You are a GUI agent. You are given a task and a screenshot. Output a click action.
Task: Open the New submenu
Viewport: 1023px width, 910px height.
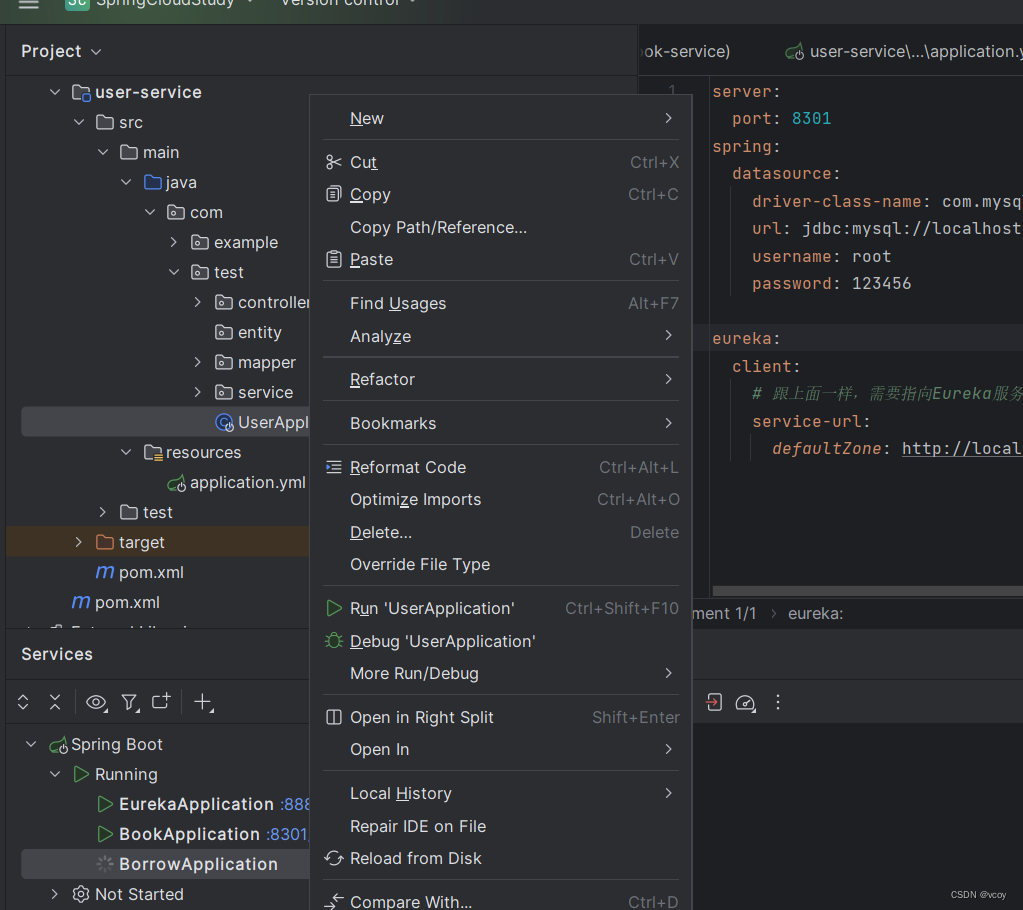click(x=501, y=118)
